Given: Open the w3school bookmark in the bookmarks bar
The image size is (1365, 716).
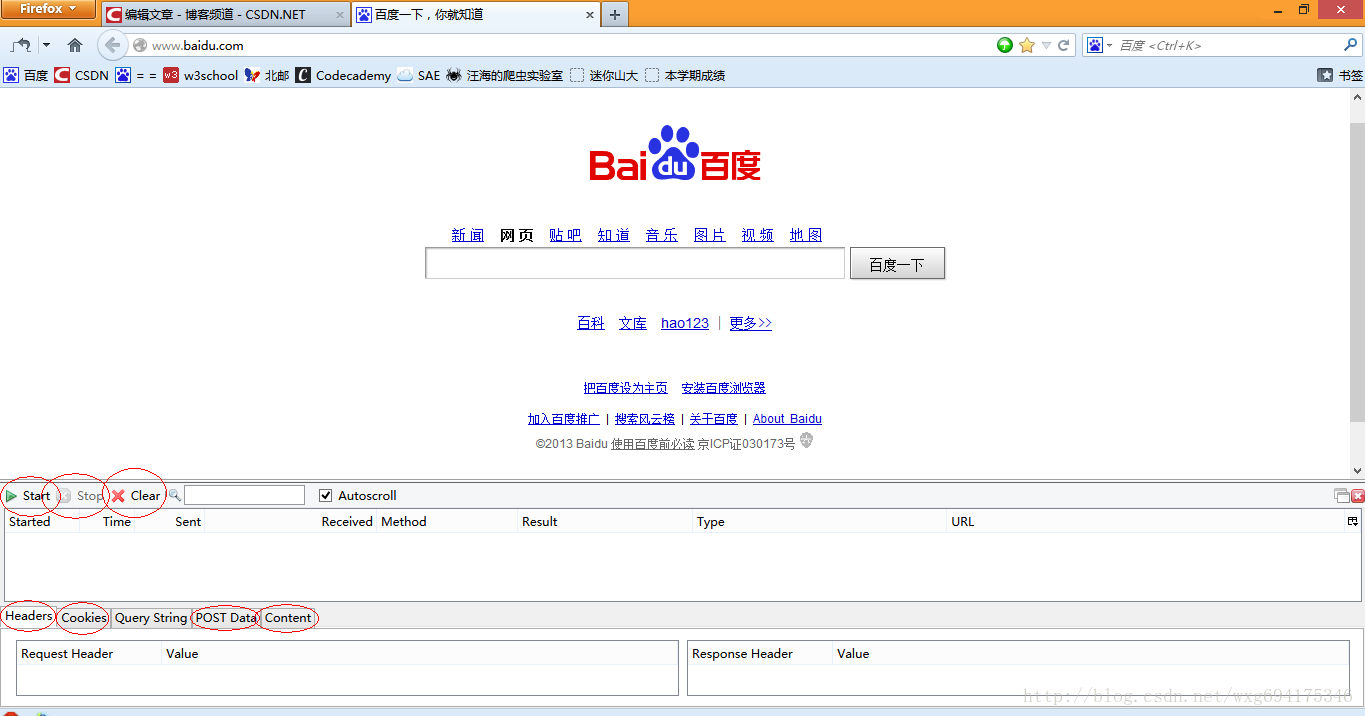Looking at the screenshot, I should (x=201, y=75).
